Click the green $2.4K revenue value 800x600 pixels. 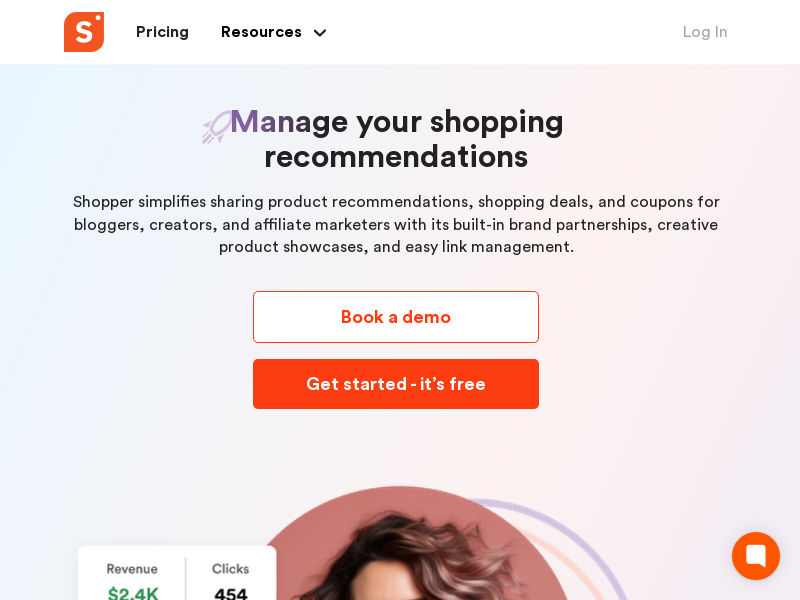[x=133, y=593]
